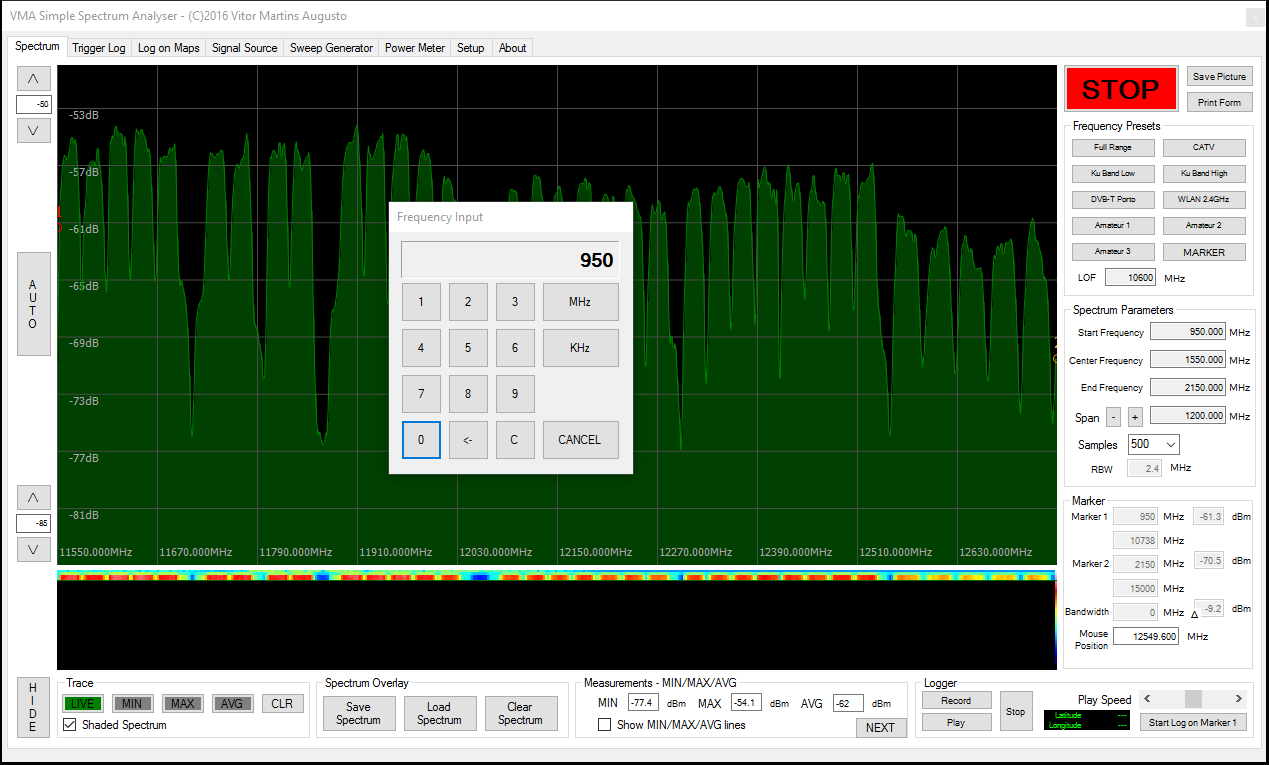Screen dimensions: 1269x765
Task: Click CLR to clear traces
Action: (283, 704)
